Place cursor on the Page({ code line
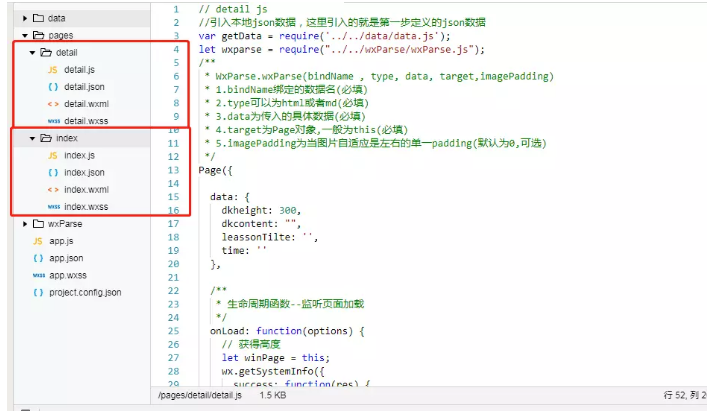The height and width of the screenshot is (420, 710). (219, 170)
